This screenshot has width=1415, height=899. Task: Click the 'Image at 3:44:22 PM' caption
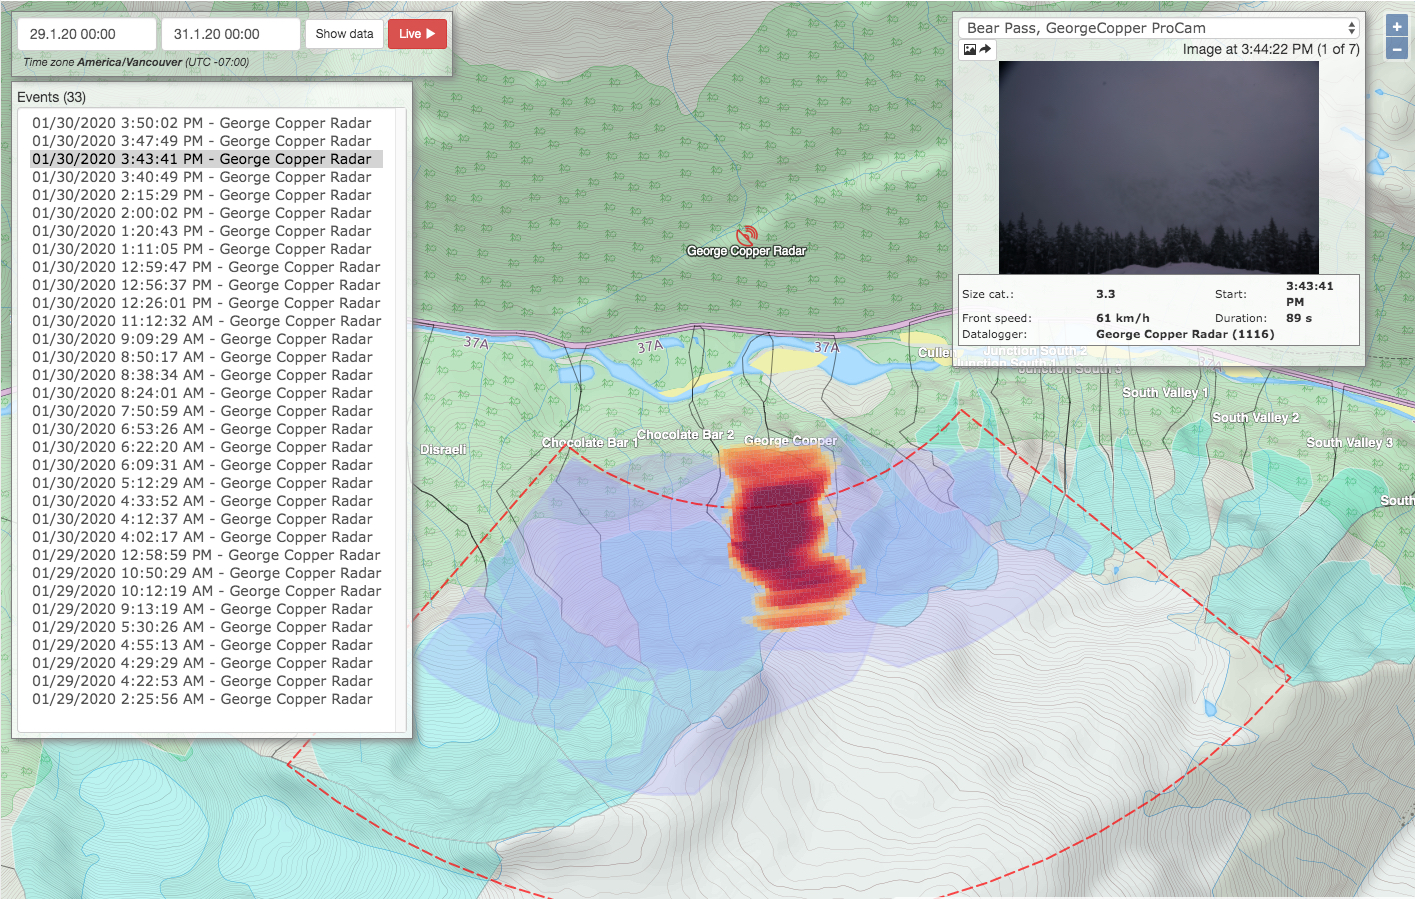[1271, 49]
